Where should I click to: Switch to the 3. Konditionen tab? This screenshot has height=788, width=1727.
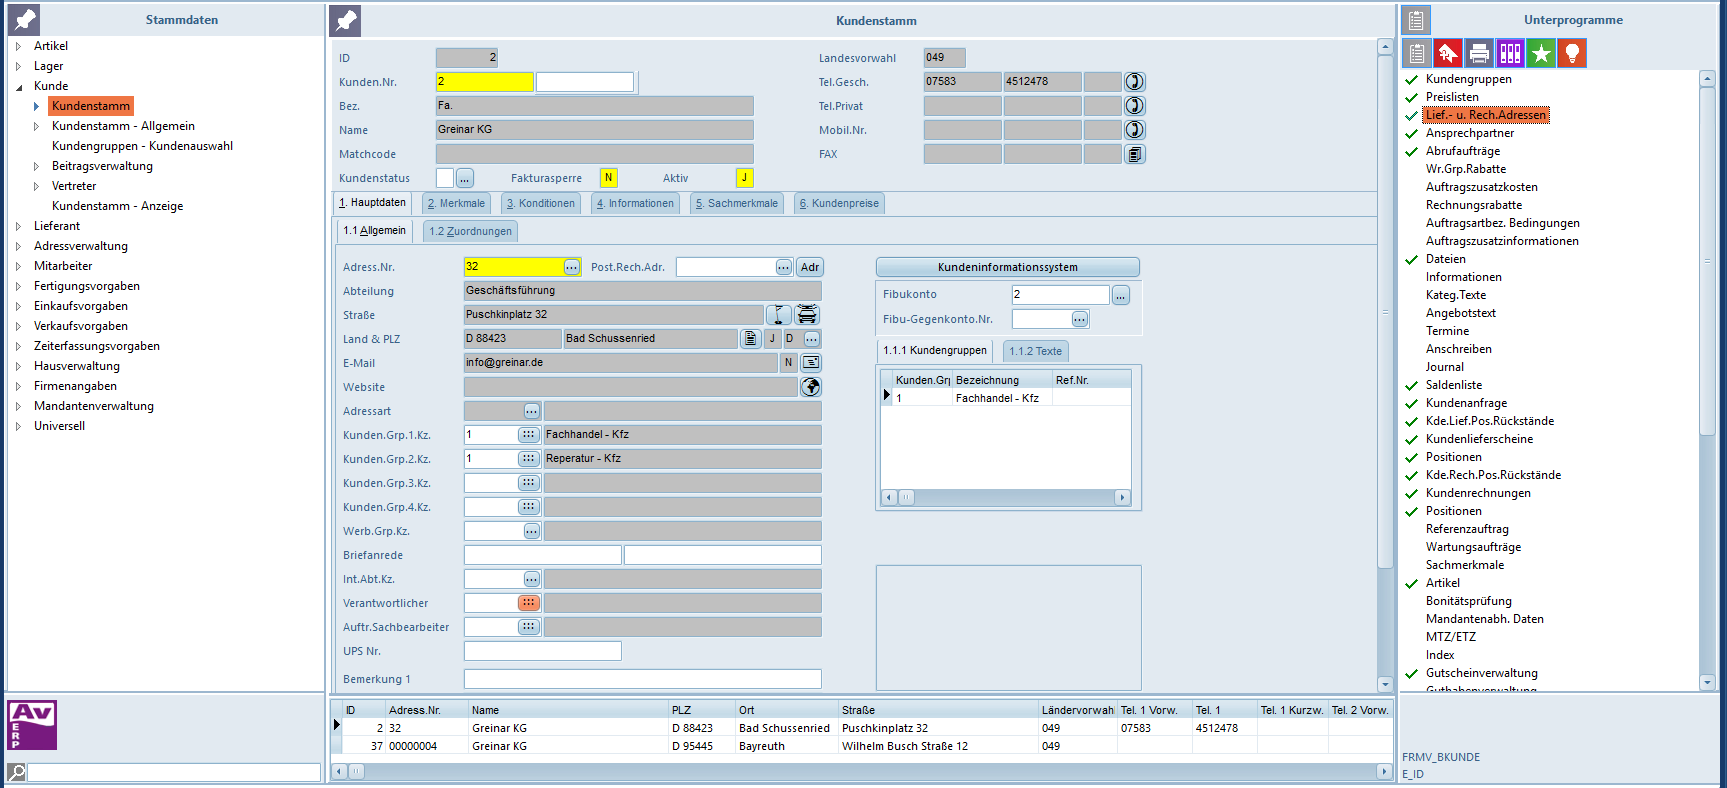(x=541, y=203)
